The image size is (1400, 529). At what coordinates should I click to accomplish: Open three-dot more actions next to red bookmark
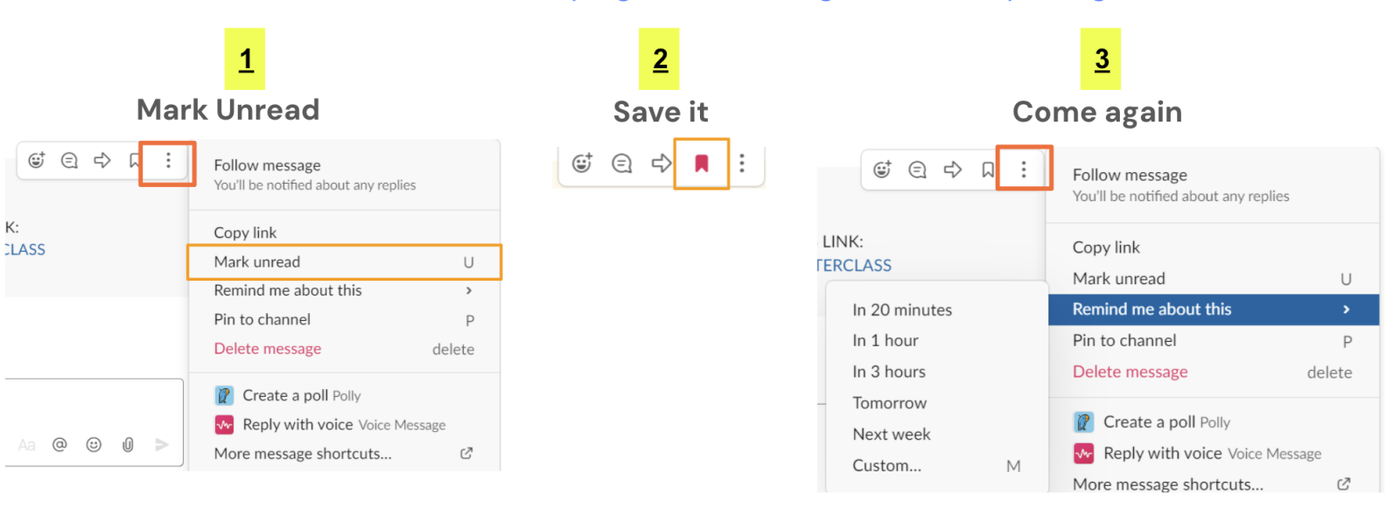click(742, 163)
